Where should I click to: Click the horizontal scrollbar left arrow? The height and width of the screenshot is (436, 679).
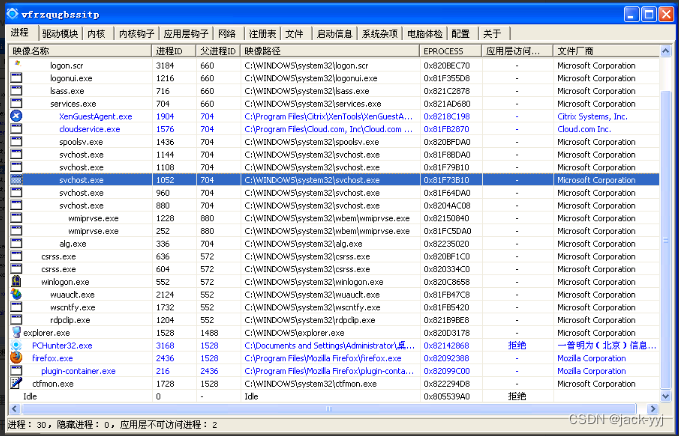tap(15, 408)
